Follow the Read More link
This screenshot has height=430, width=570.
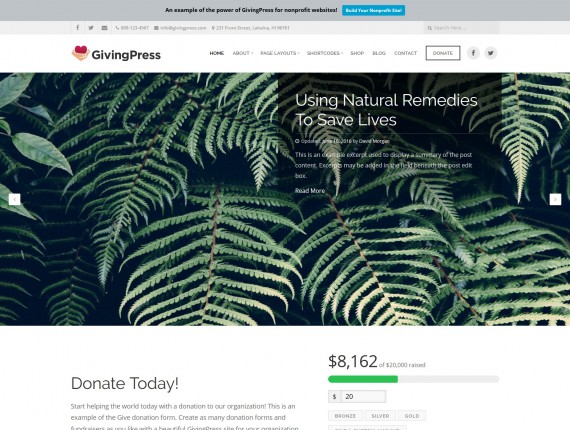click(x=310, y=191)
